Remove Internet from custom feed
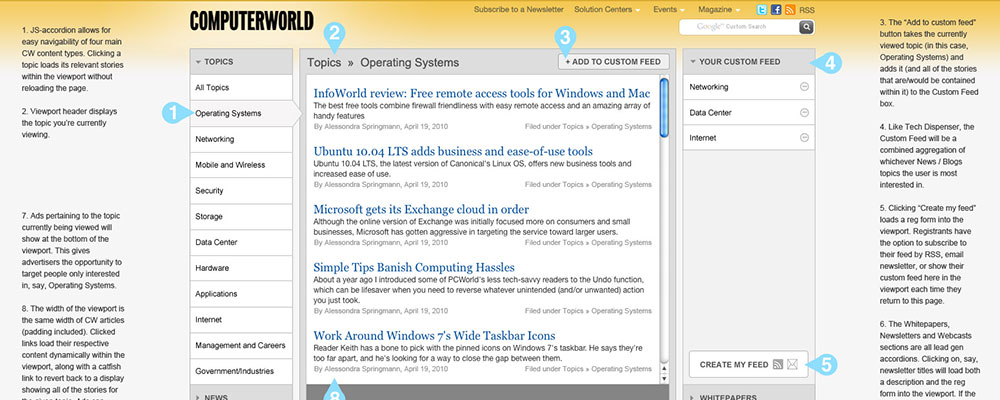Image resolution: width=1000 pixels, height=400 pixels. 804,137
